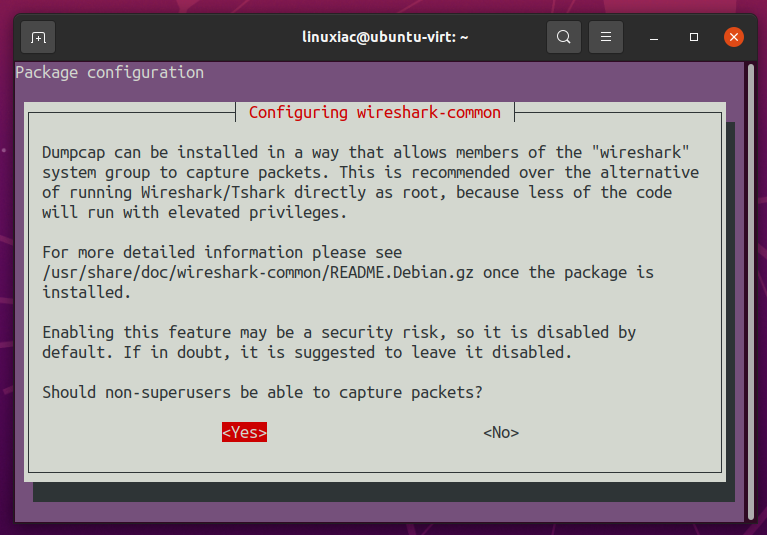
Task: Maximize the terminal window
Action: click(694, 37)
